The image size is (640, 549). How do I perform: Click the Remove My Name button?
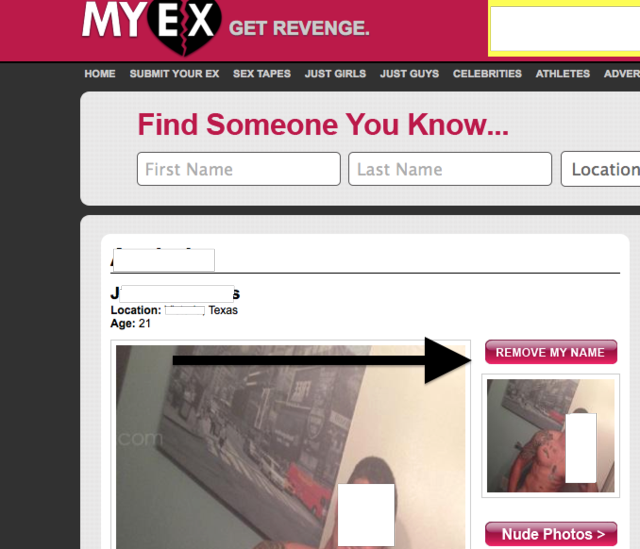pos(551,352)
